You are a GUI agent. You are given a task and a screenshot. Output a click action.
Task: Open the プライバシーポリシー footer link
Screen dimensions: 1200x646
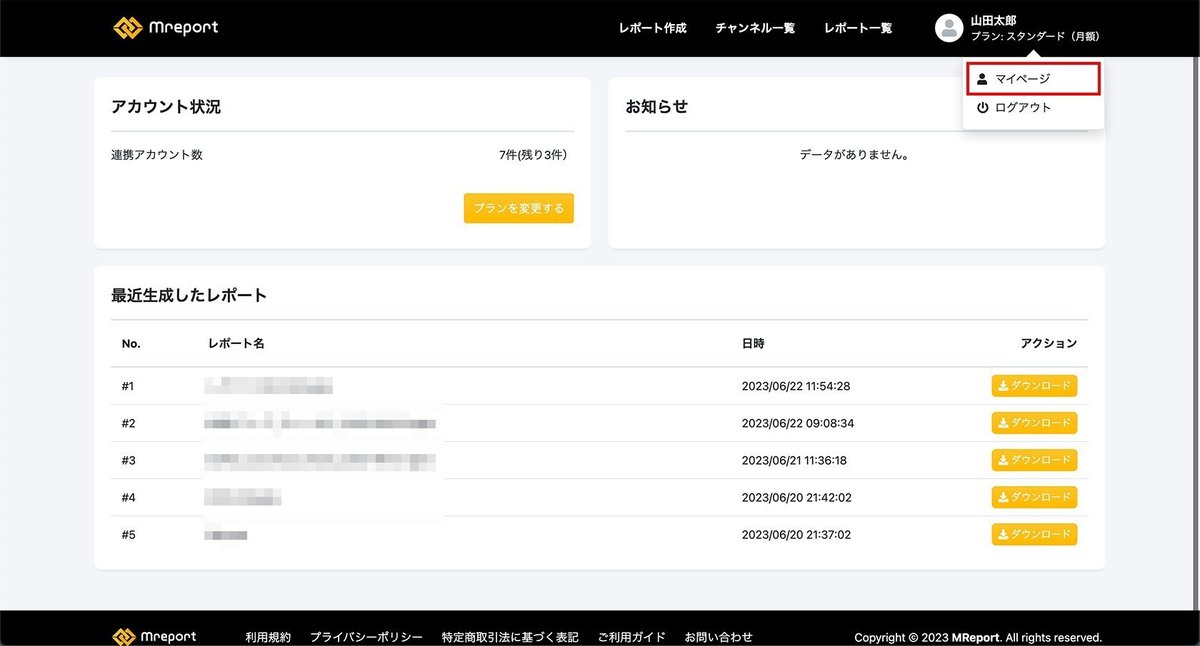(366, 637)
